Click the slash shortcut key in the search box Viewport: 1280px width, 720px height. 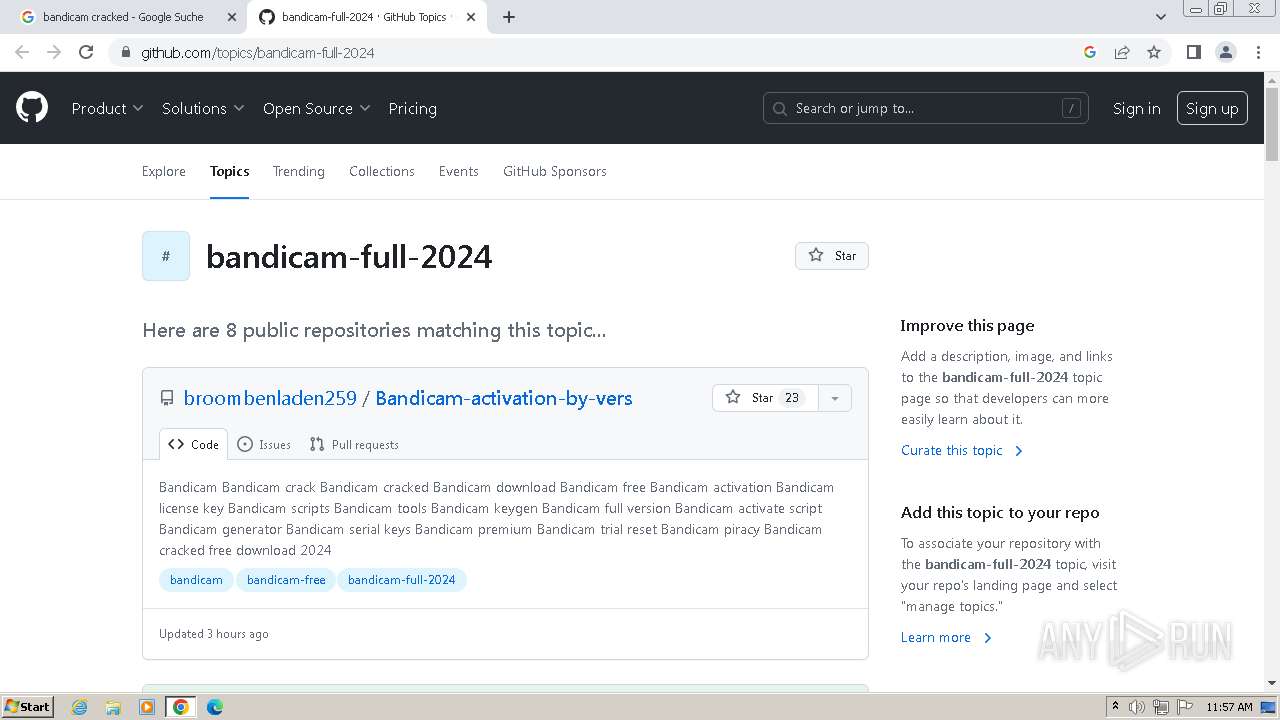[x=1071, y=108]
